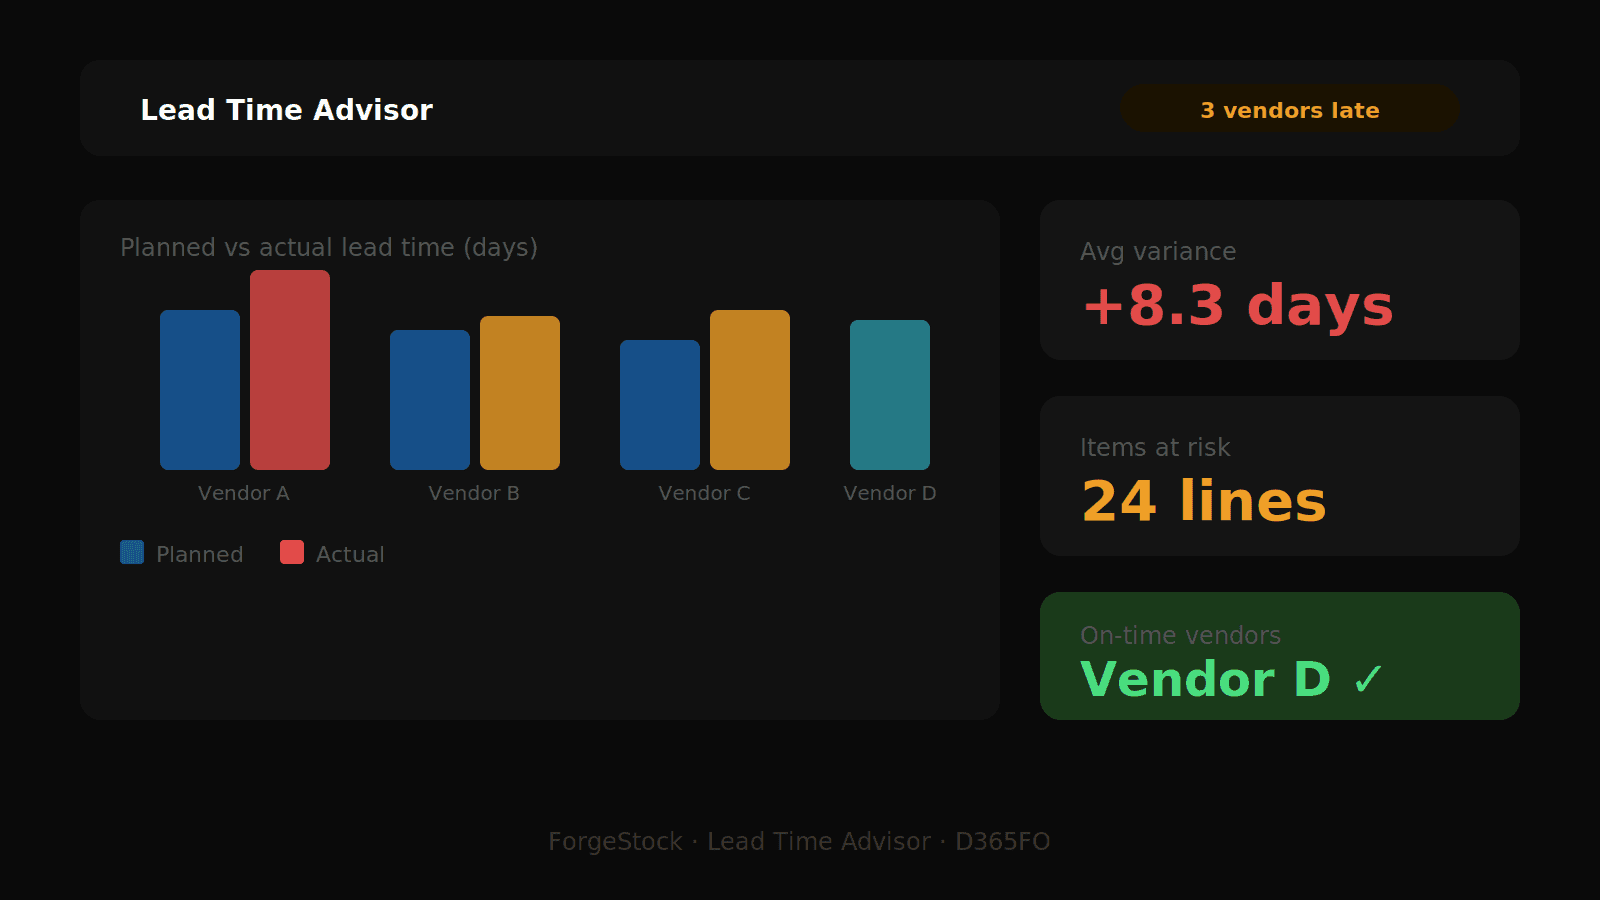Click the "Vendor D" on-time value

(x=1206, y=679)
